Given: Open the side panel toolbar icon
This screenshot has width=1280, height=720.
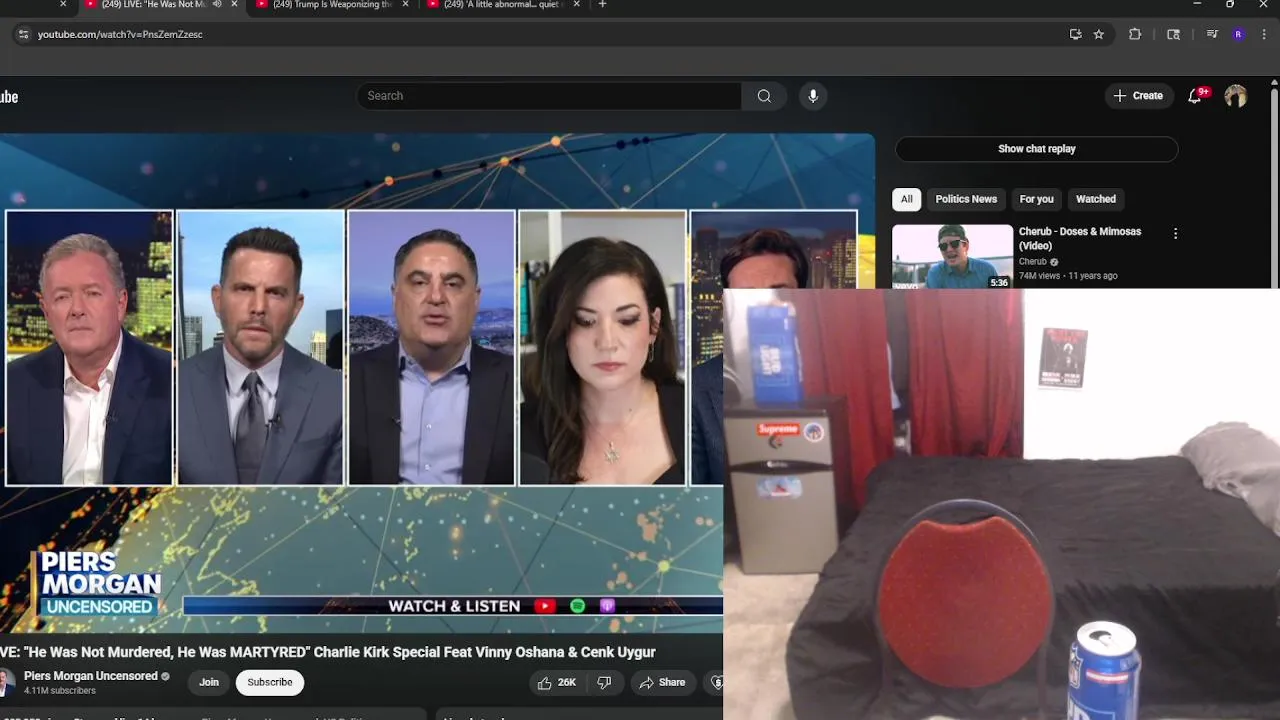Looking at the screenshot, I should tap(1173, 34).
